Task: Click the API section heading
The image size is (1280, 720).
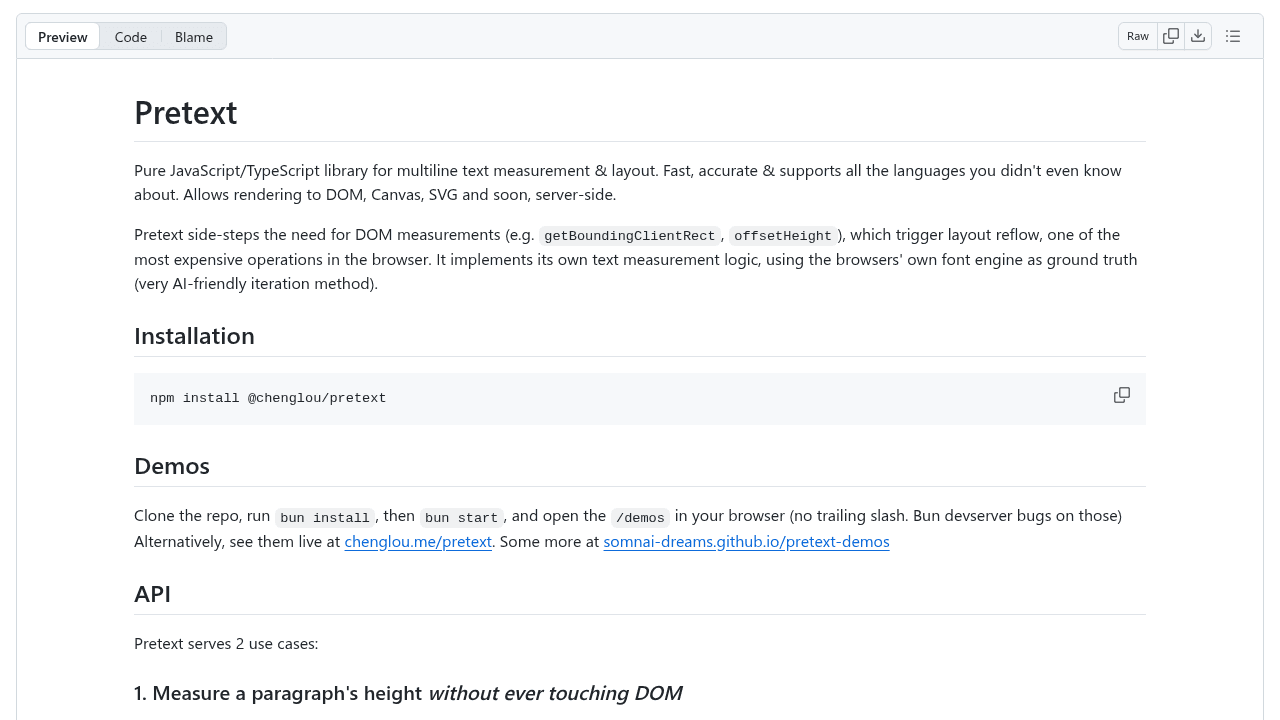Action: [152, 593]
